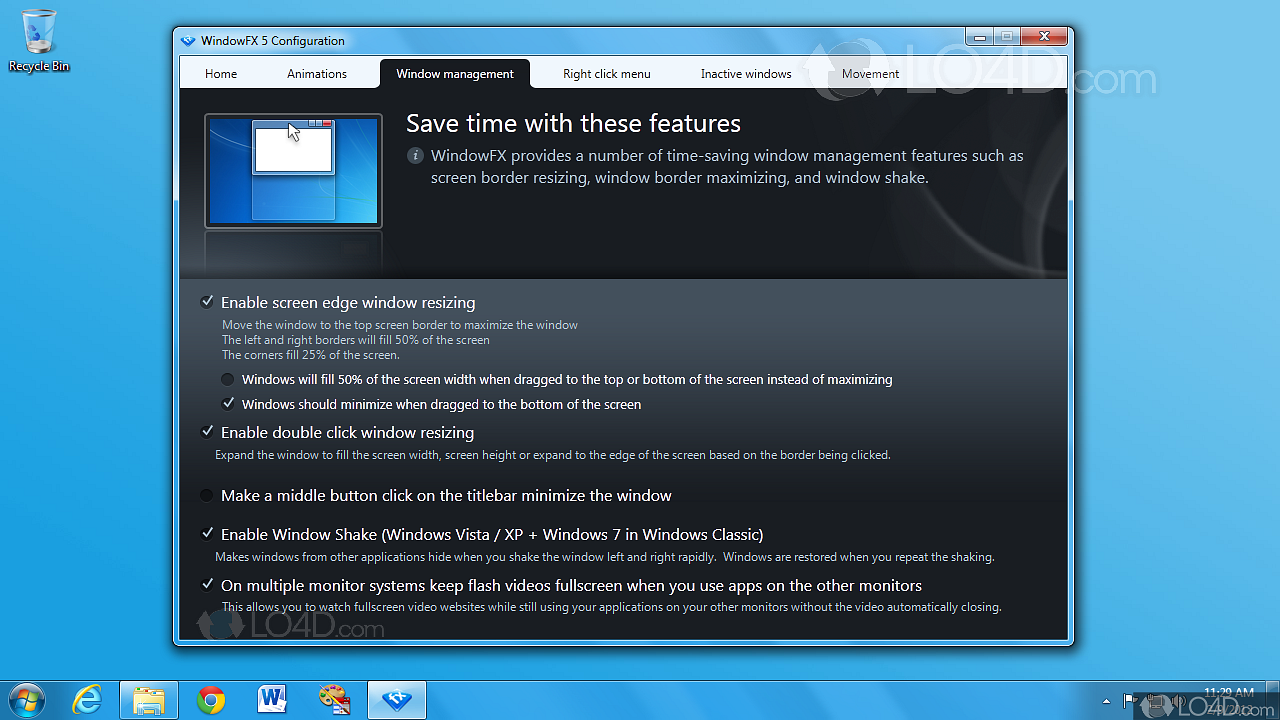Switch to the Movement tab

870,74
